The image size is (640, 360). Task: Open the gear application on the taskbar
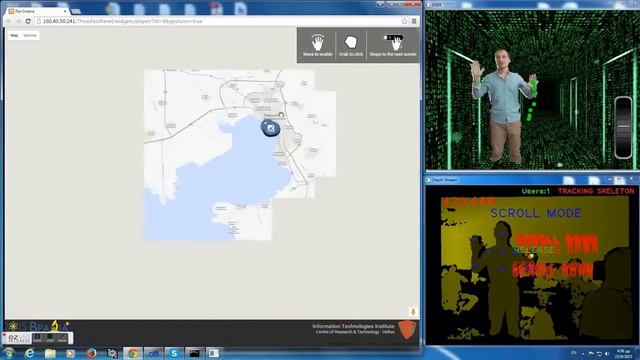coord(112,353)
